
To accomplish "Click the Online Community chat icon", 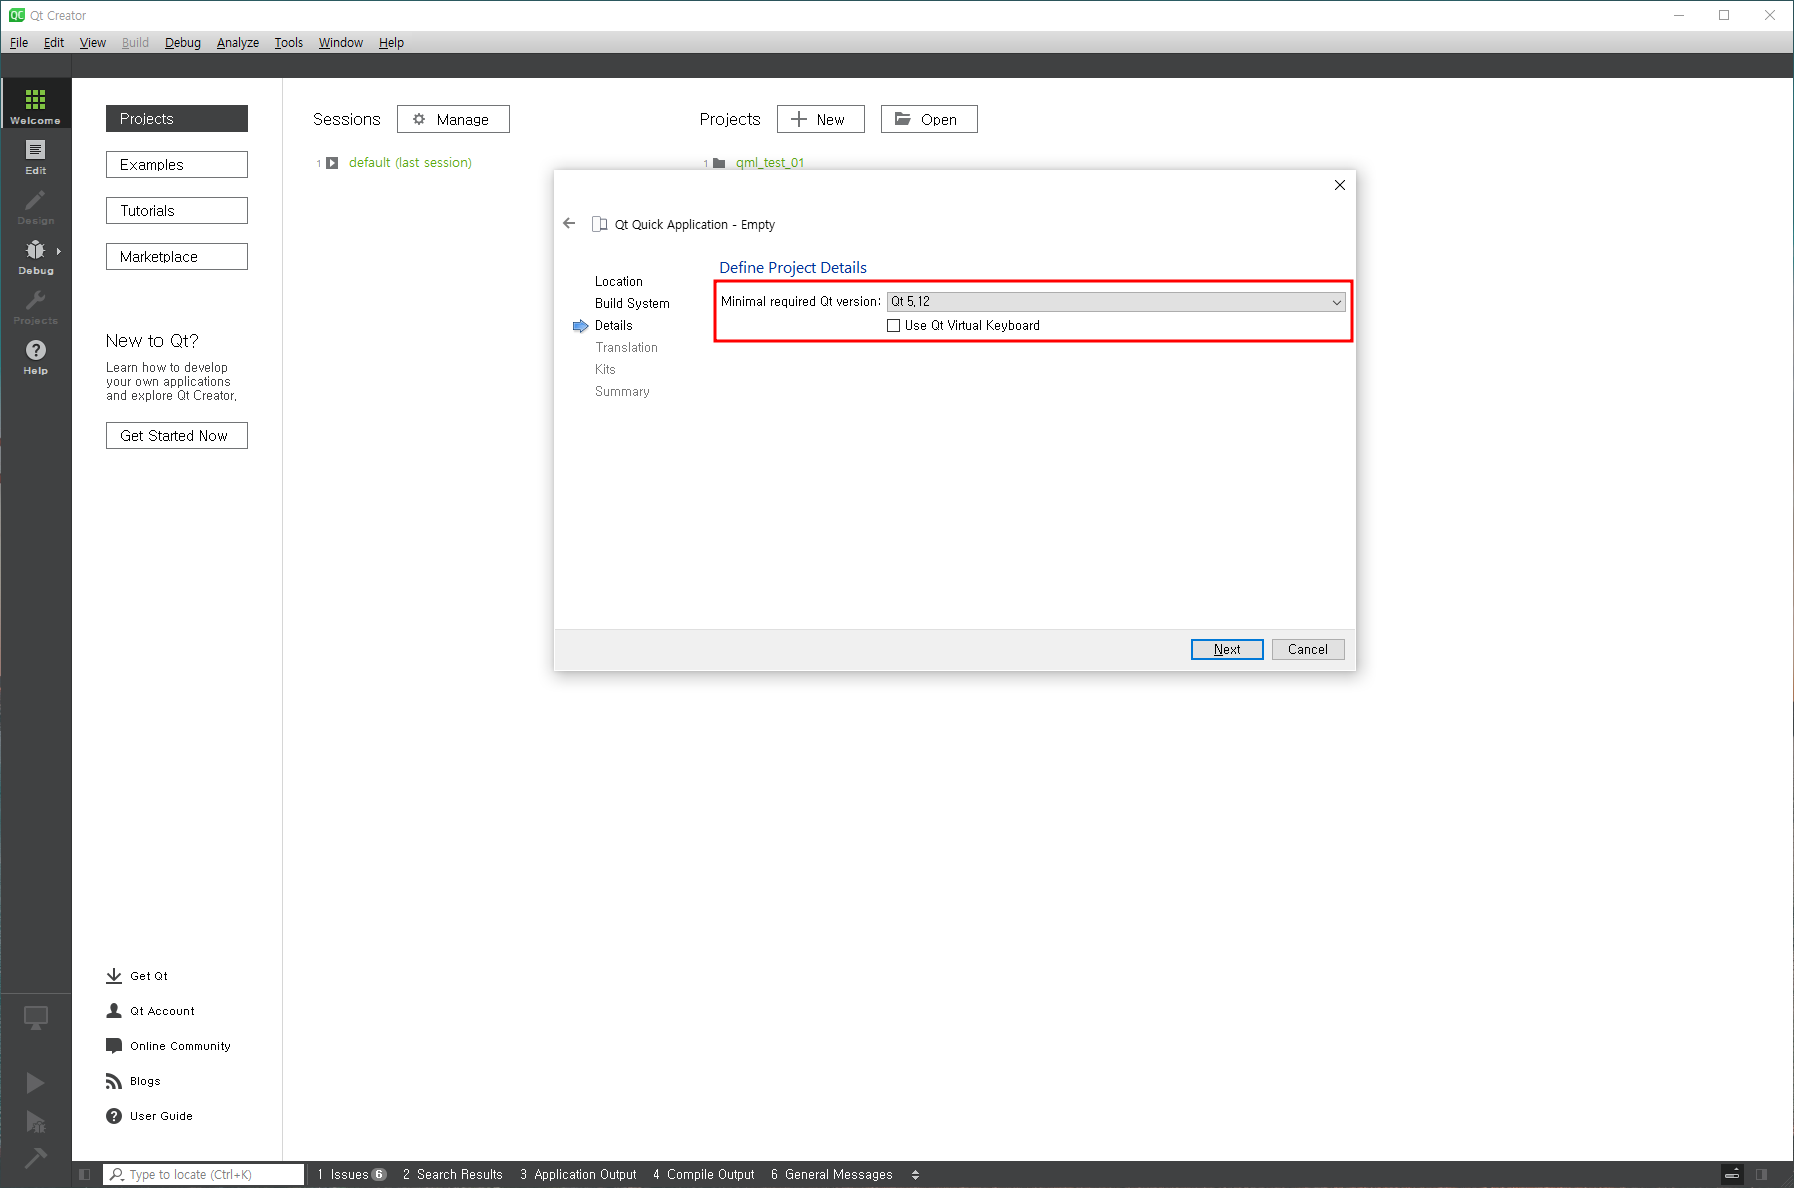I will click(114, 1046).
